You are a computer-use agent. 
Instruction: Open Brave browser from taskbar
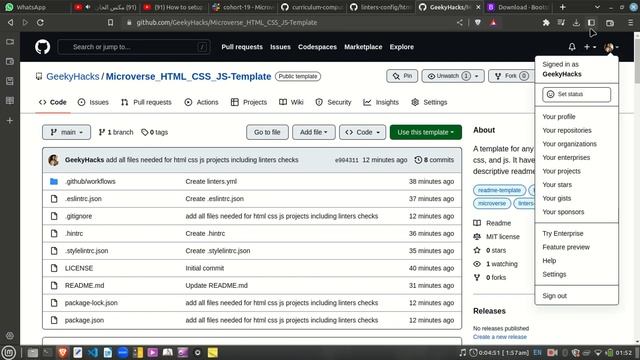click(x=62, y=353)
